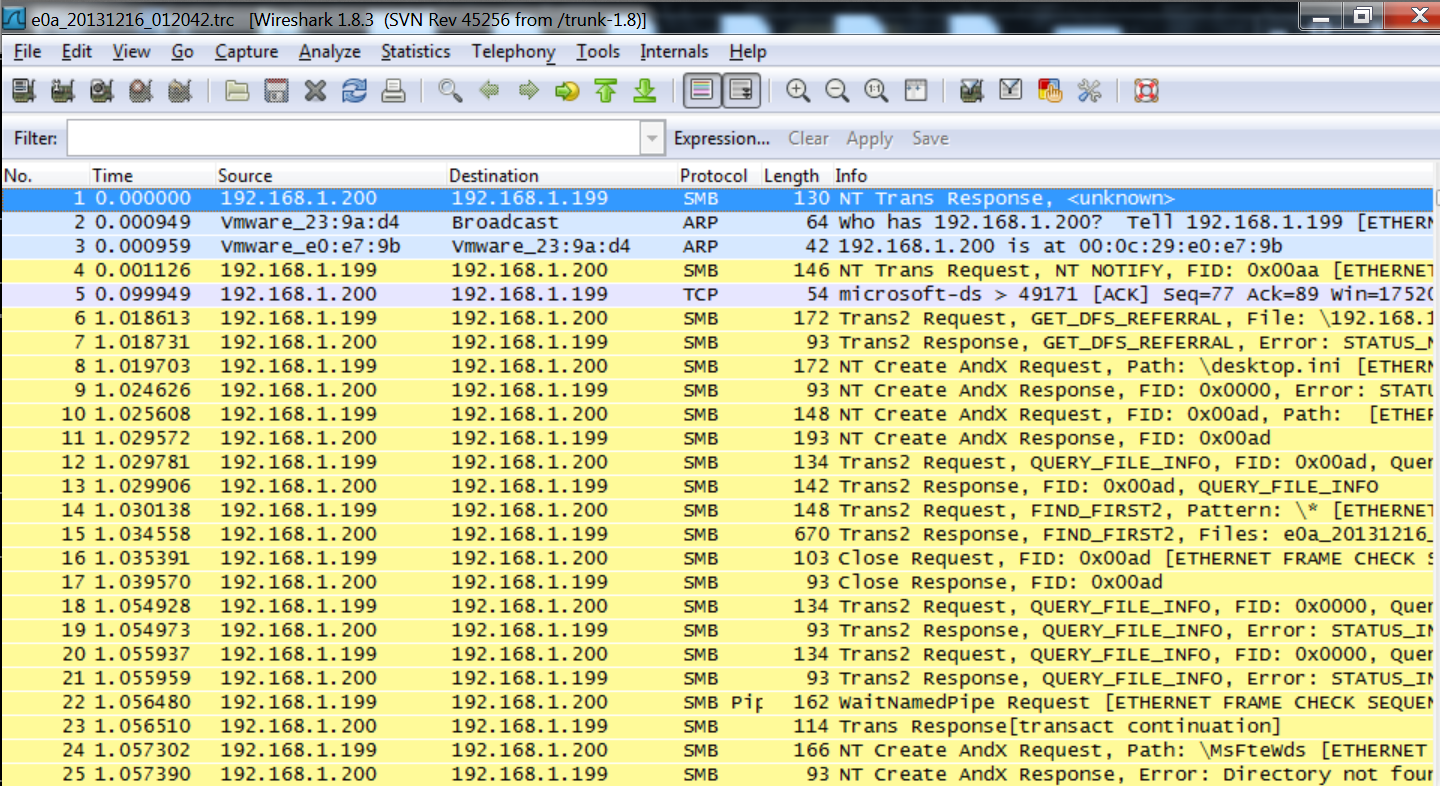Select packet 23 'Trans Response[transact continuation]'

point(720,726)
